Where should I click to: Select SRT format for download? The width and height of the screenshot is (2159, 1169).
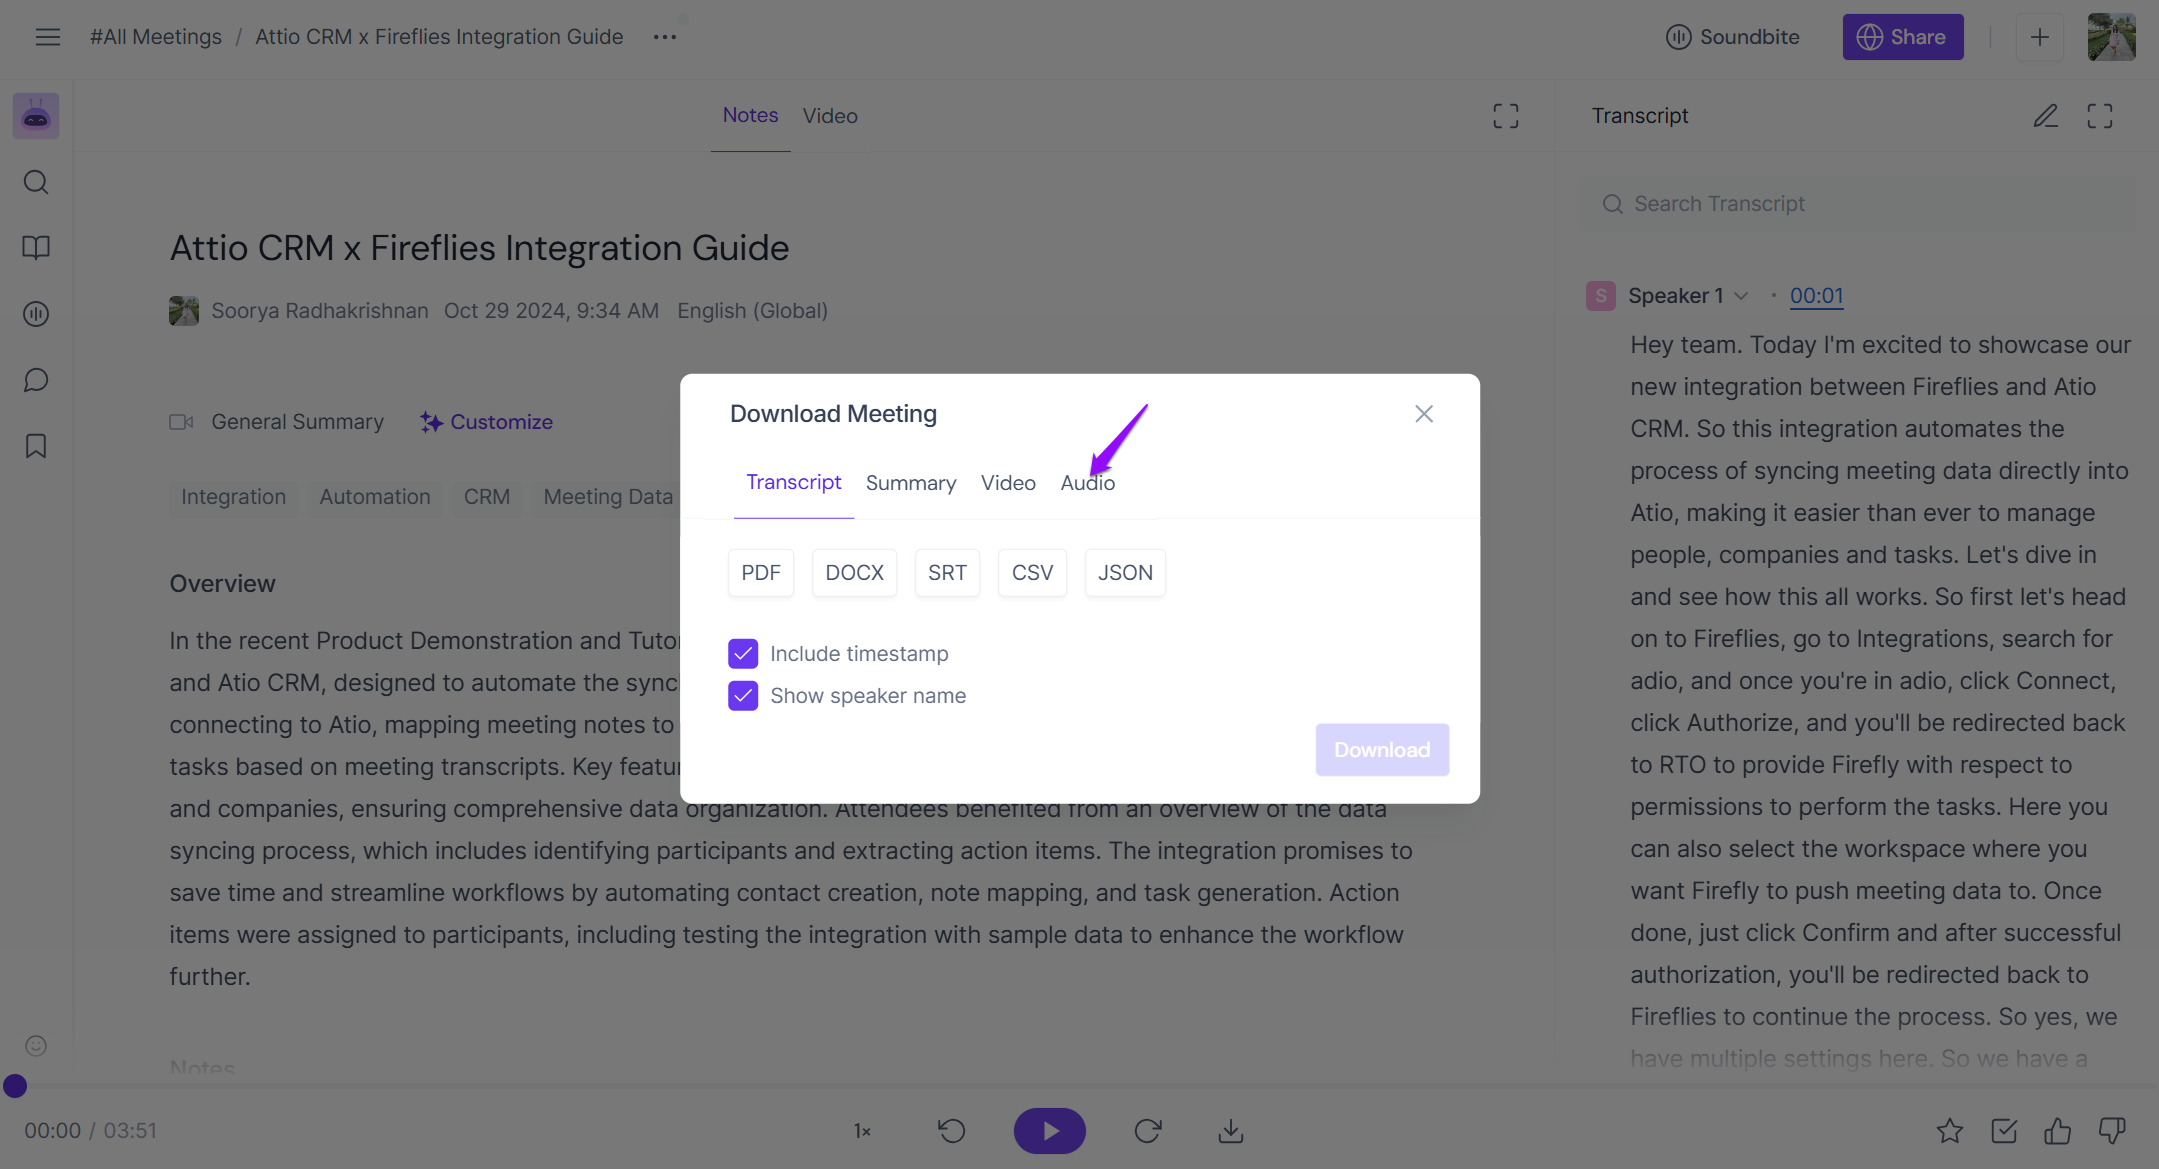(947, 572)
